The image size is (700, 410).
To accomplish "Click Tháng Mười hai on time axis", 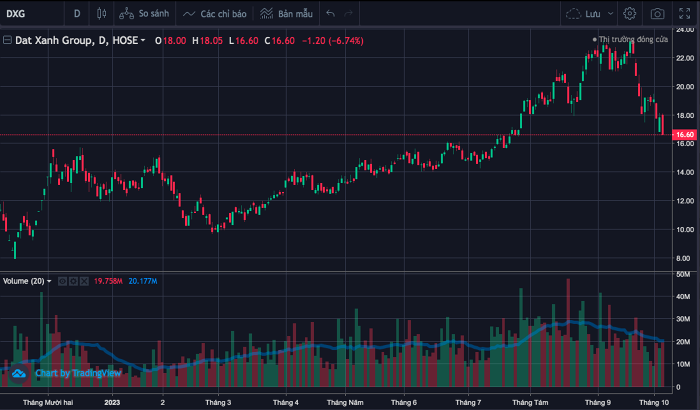I will [x=48, y=402].
